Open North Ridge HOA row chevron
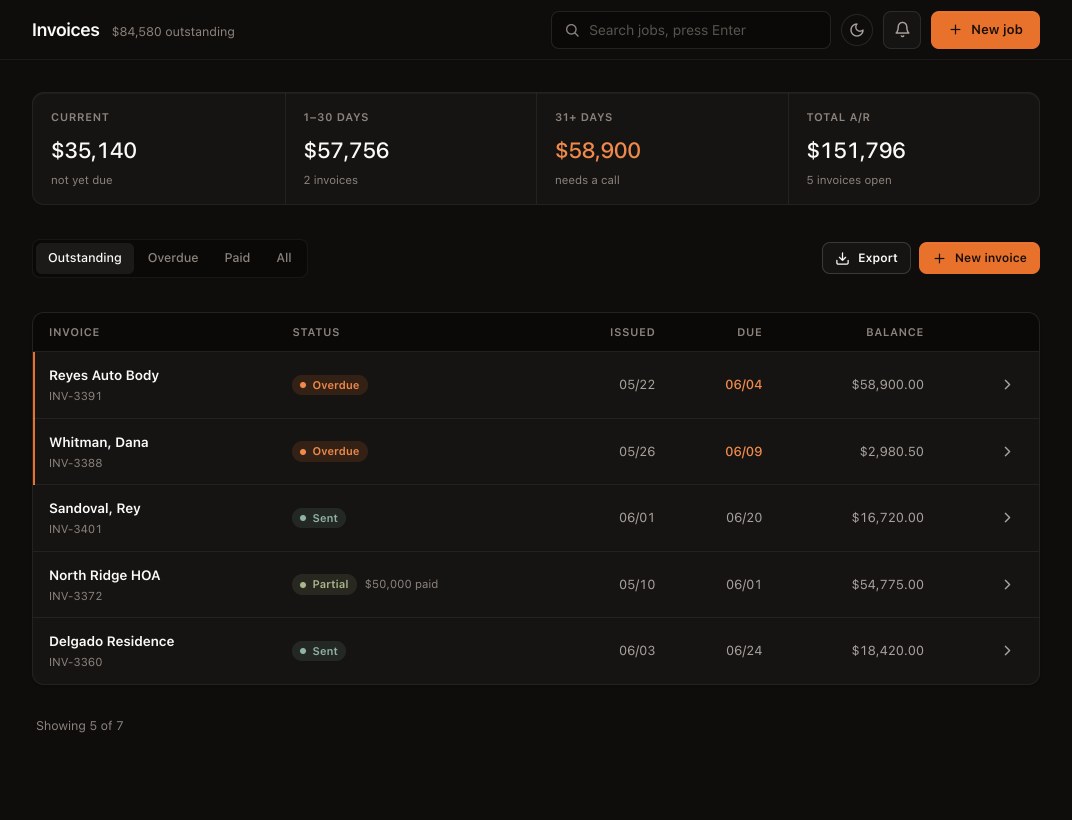The width and height of the screenshot is (1072, 820). click(1007, 585)
